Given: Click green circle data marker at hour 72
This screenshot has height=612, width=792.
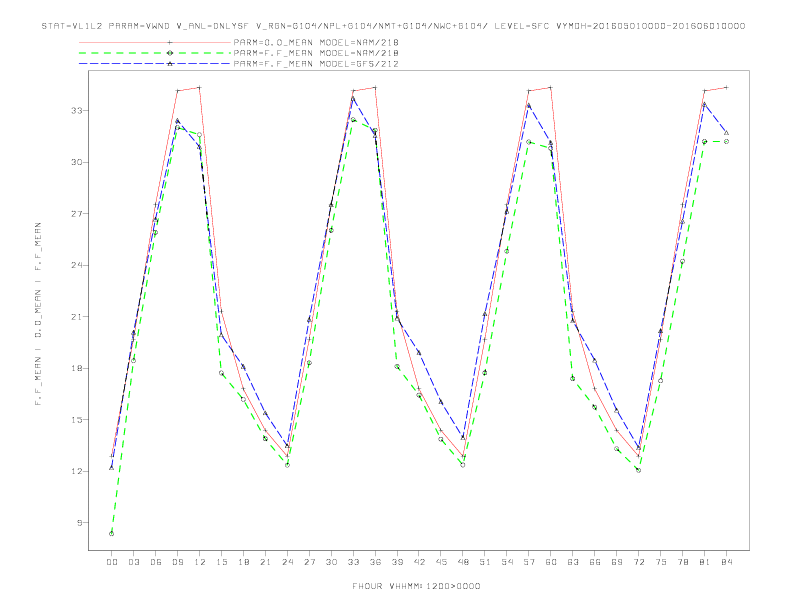Looking at the screenshot, I should (x=638, y=470).
